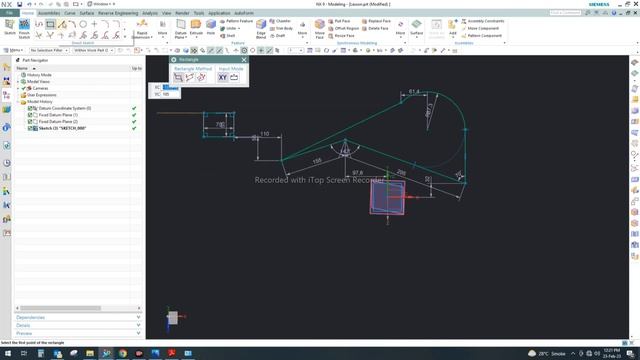The image size is (640, 360).
Task: Open the Within Work Part Only dropdown
Action: tap(93, 50)
